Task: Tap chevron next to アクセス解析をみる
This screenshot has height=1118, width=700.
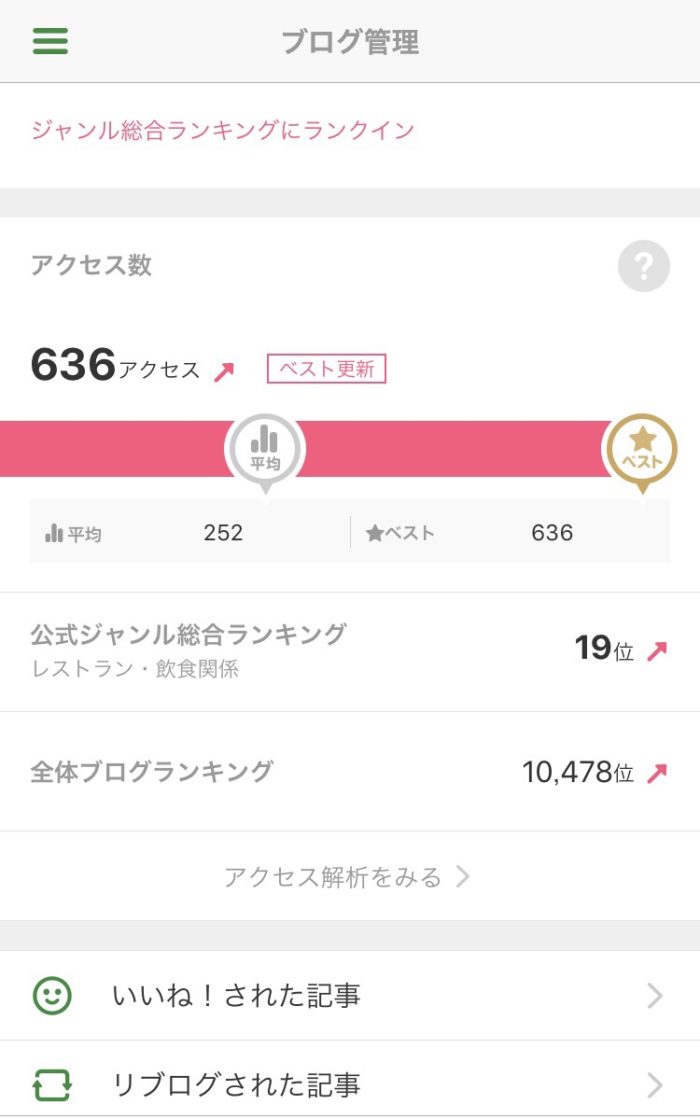Action: (463, 877)
